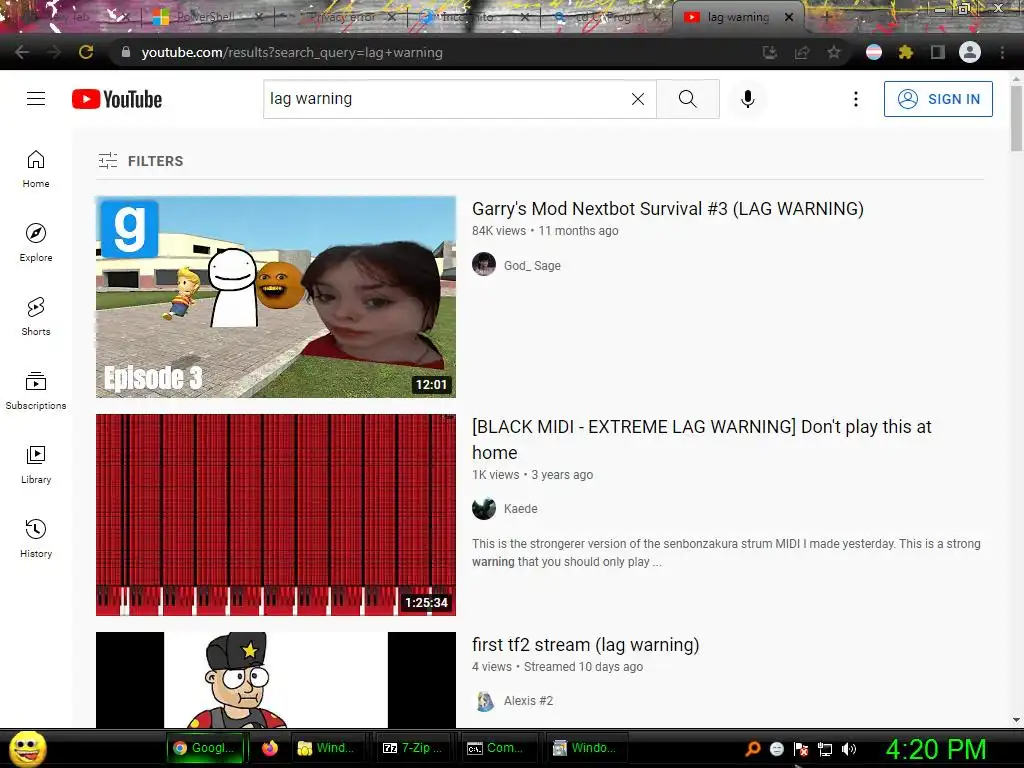Open the YouTube hamburger guide menu

(36, 99)
